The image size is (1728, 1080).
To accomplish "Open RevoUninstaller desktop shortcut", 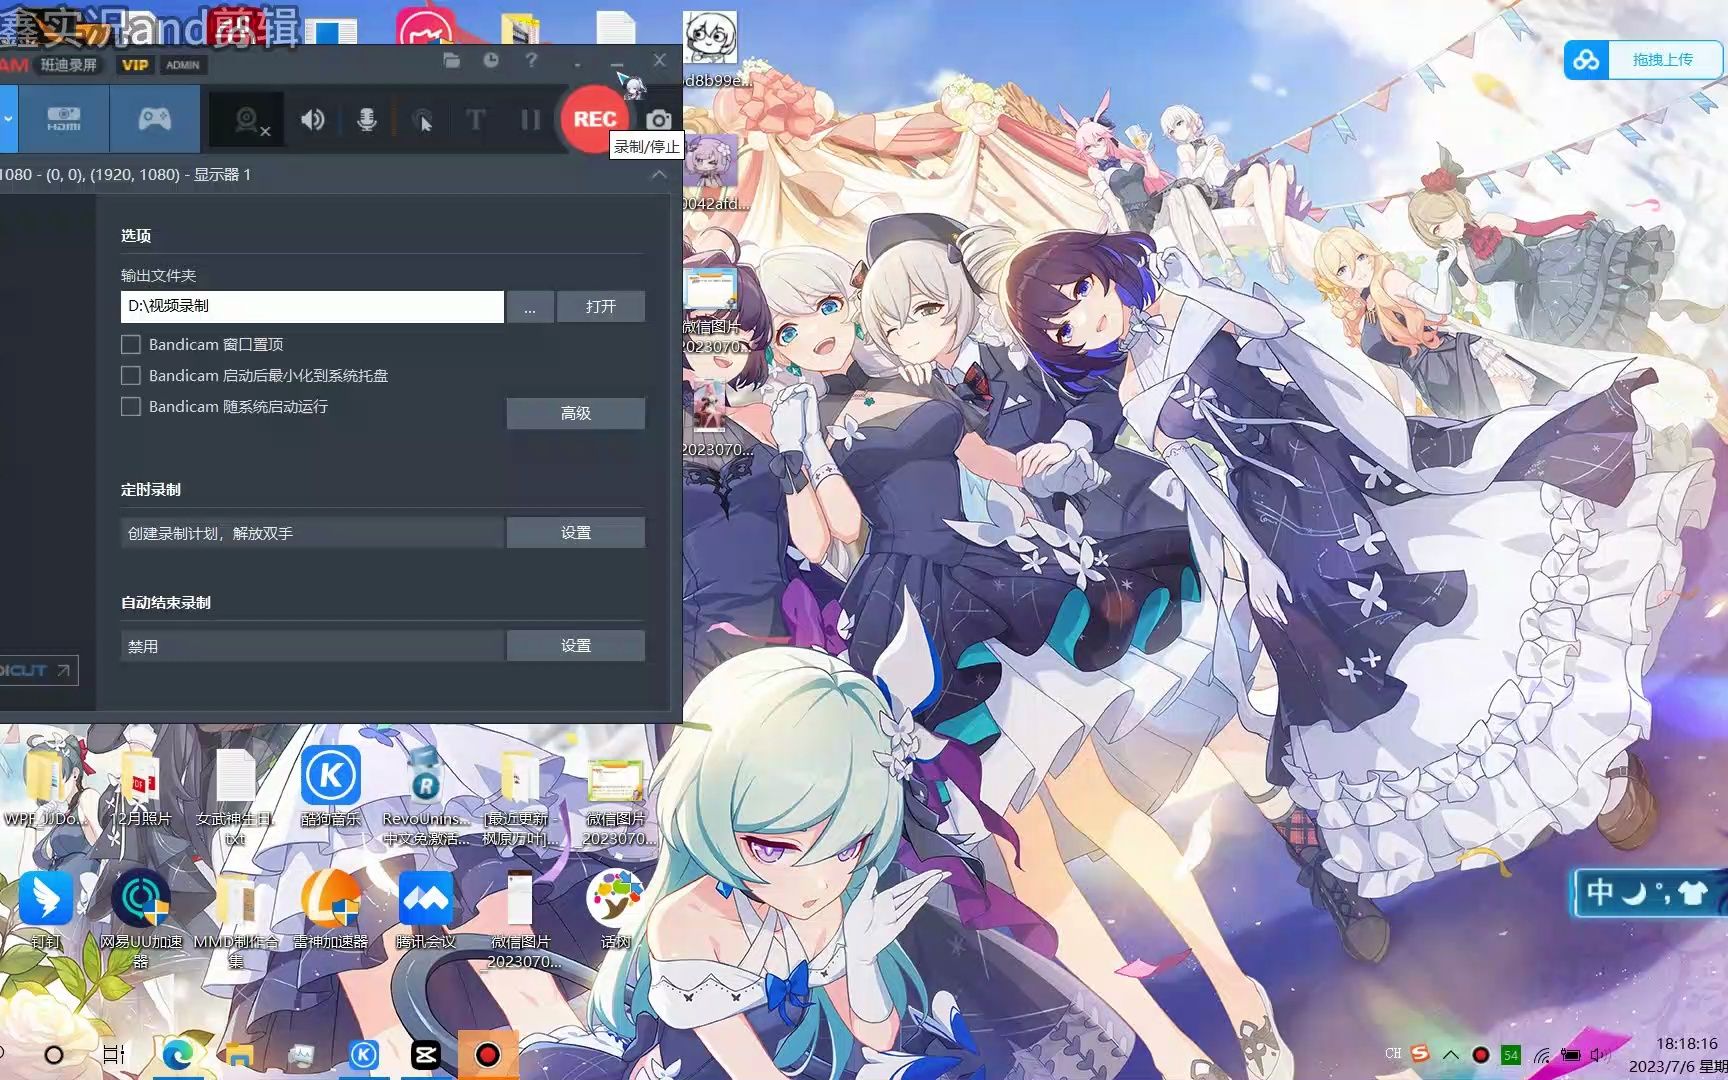I will (425, 797).
